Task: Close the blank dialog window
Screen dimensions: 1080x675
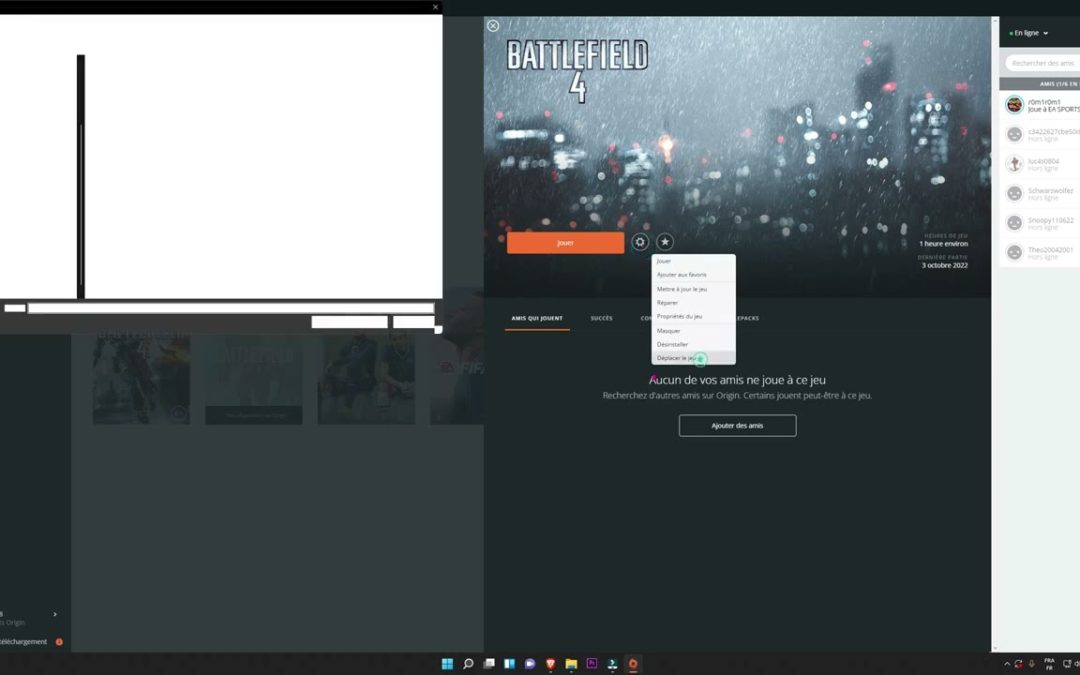Action: [x=435, y=7]
